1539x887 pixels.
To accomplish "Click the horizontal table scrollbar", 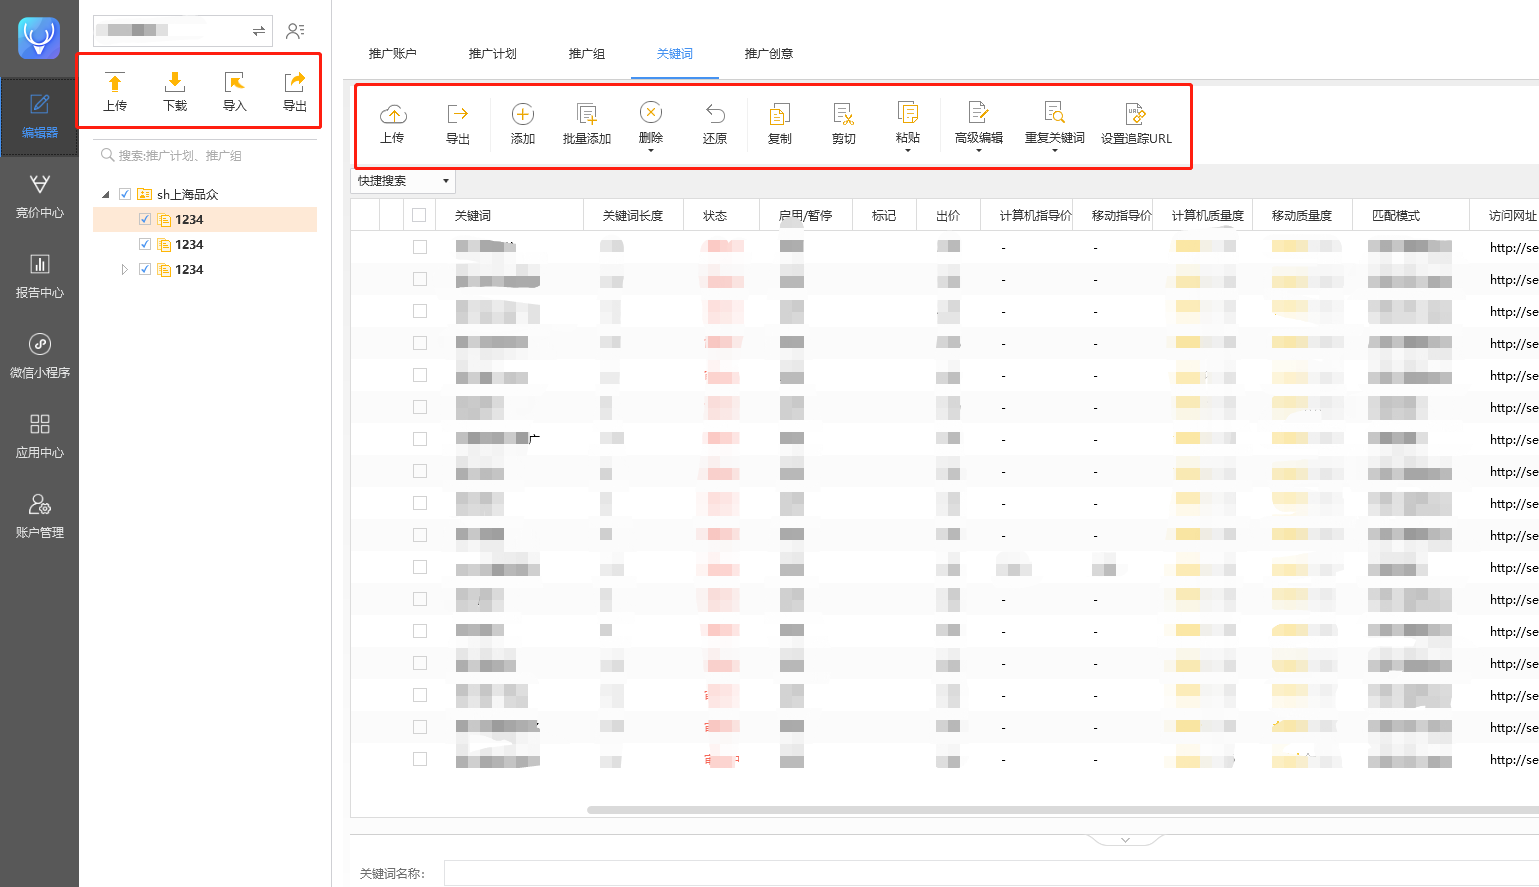I will tap(1062, 810).
